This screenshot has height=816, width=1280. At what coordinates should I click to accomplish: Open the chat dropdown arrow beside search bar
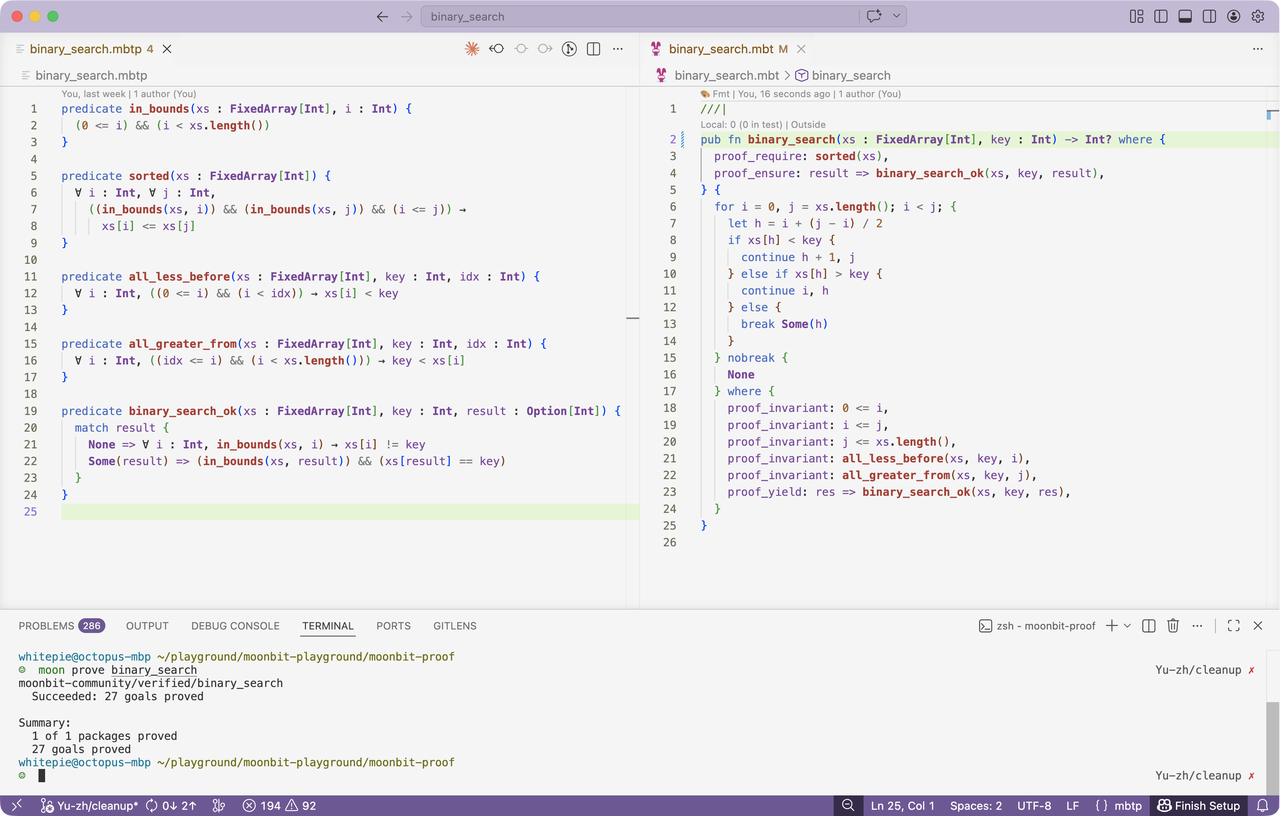click(896, 16)
